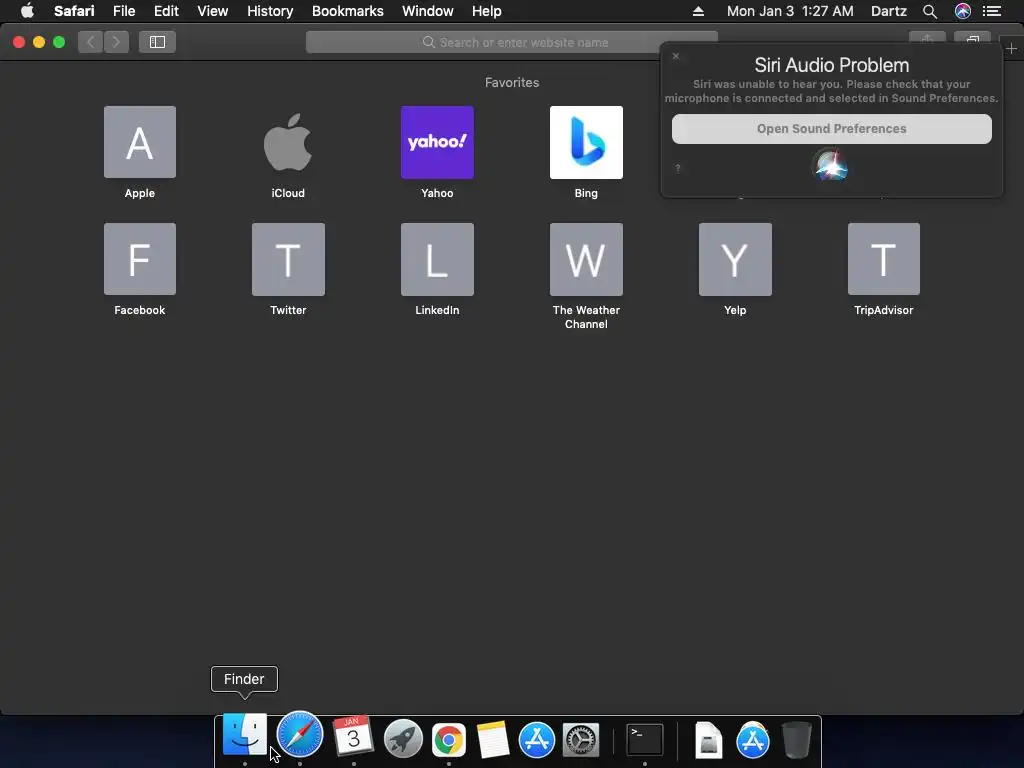Open Spotlight search magnifier
This screenshot has height=768, width=1024.
click(930, 11)
